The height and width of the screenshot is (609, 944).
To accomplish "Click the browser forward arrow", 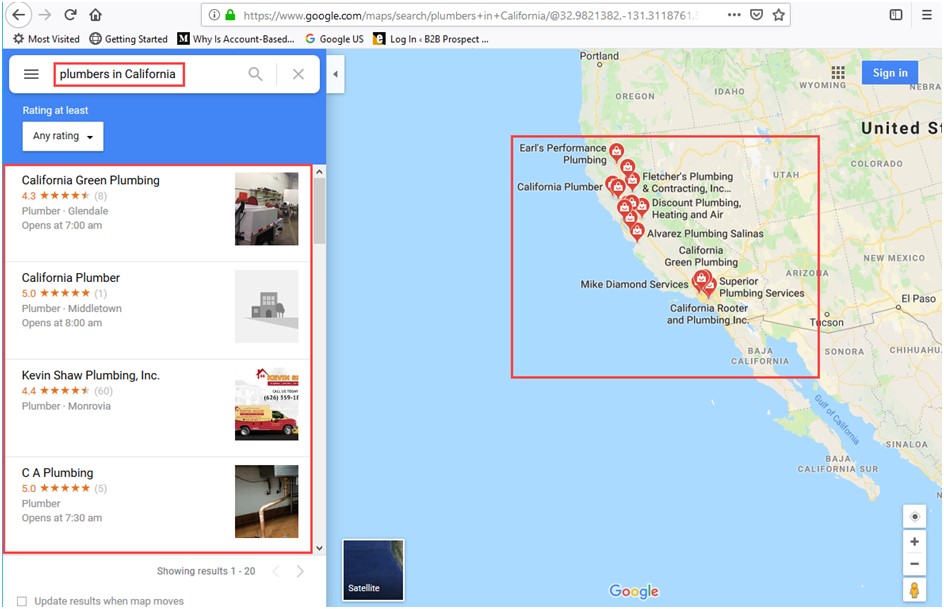I will (45, 15).
